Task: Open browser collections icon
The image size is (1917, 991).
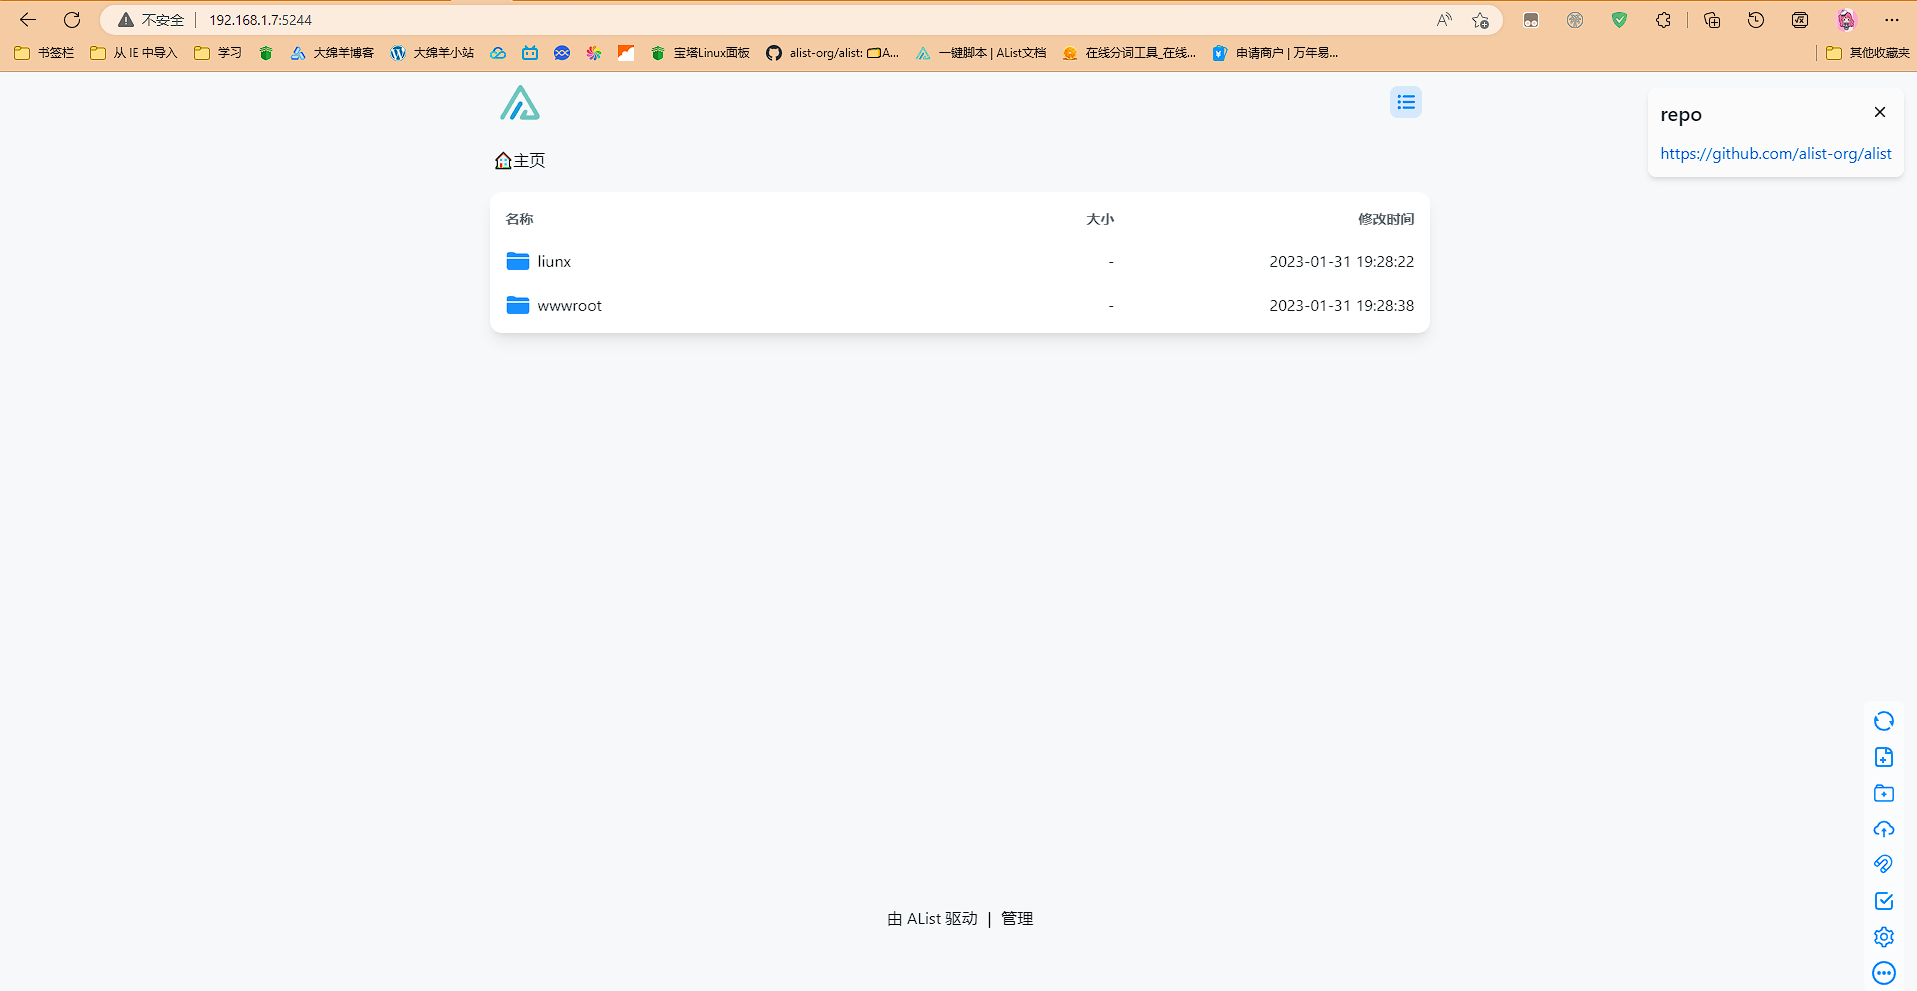Action: [1712, 20]
